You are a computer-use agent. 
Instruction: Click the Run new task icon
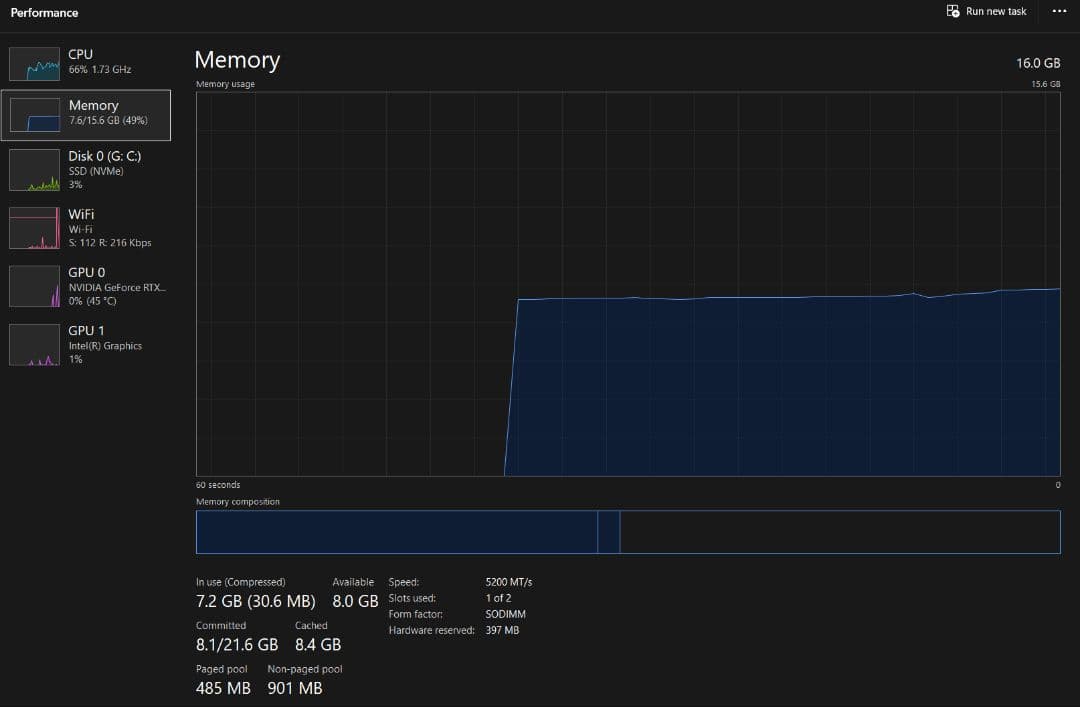pos(953,11)
